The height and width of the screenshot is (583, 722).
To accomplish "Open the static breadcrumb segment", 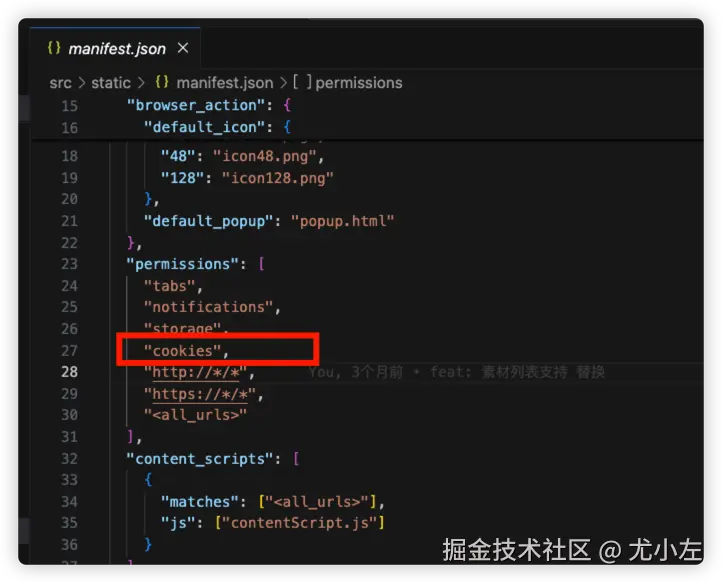I will (111, 83).
